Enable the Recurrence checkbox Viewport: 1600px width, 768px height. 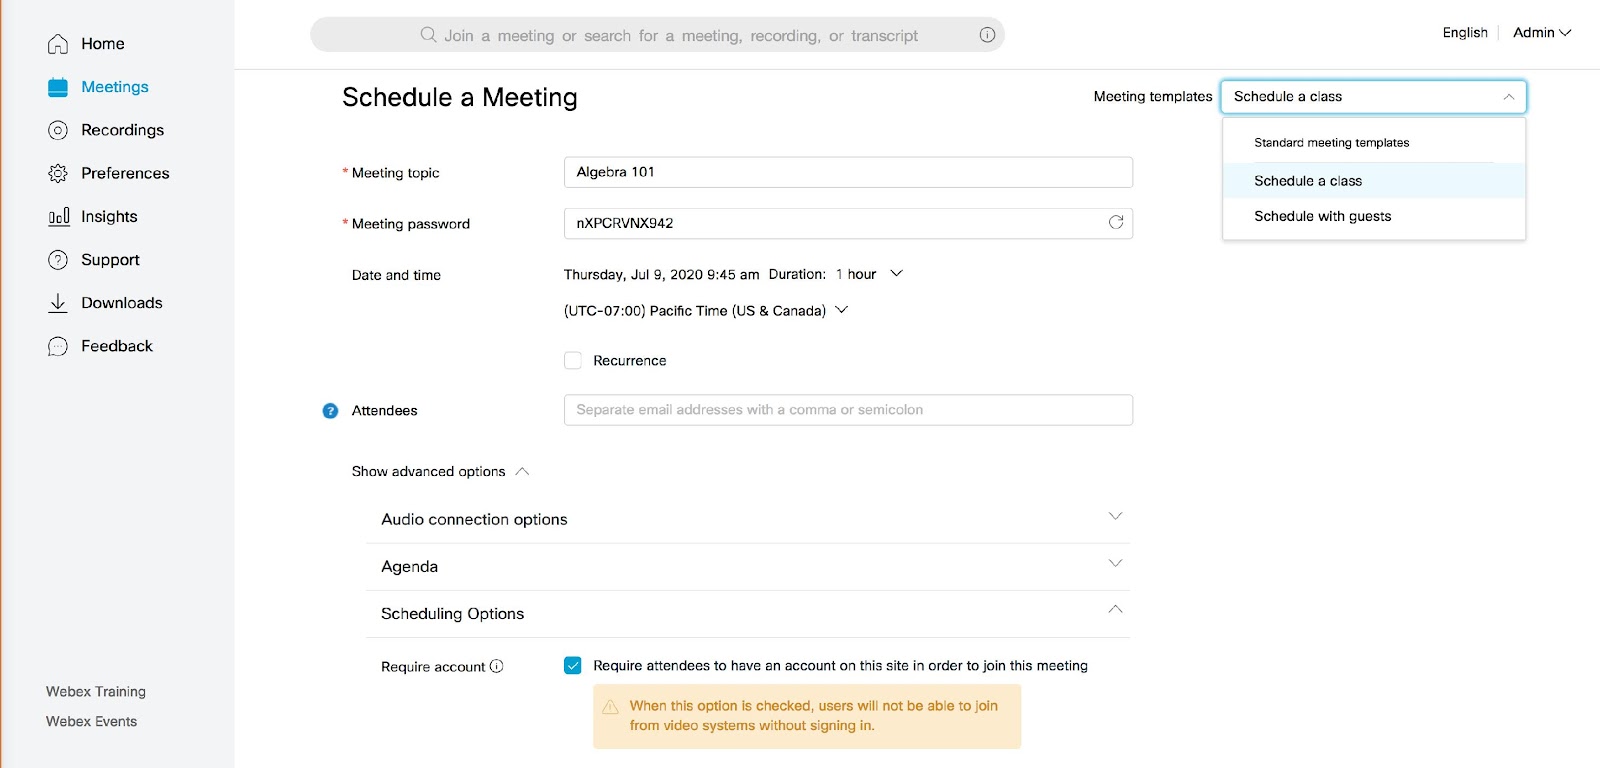tap(573, 361)
